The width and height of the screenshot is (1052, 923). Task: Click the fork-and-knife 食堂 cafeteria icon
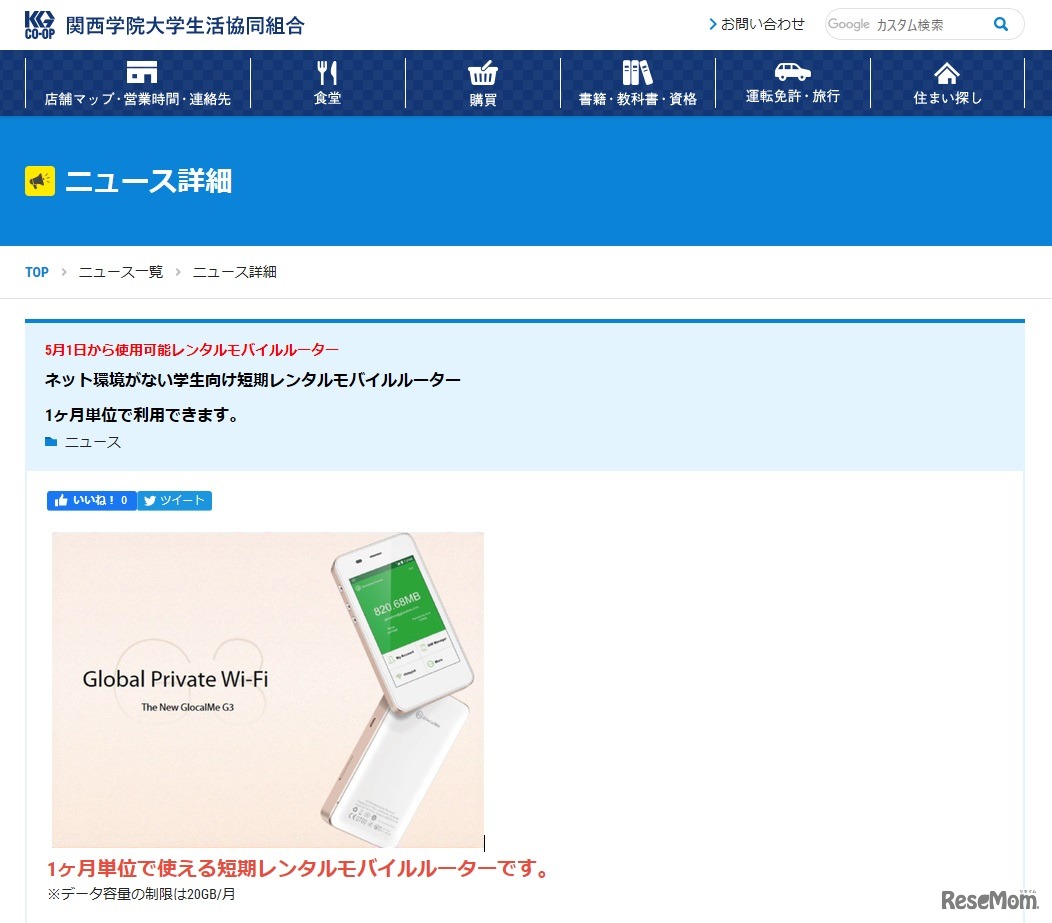tap(327, 72)
